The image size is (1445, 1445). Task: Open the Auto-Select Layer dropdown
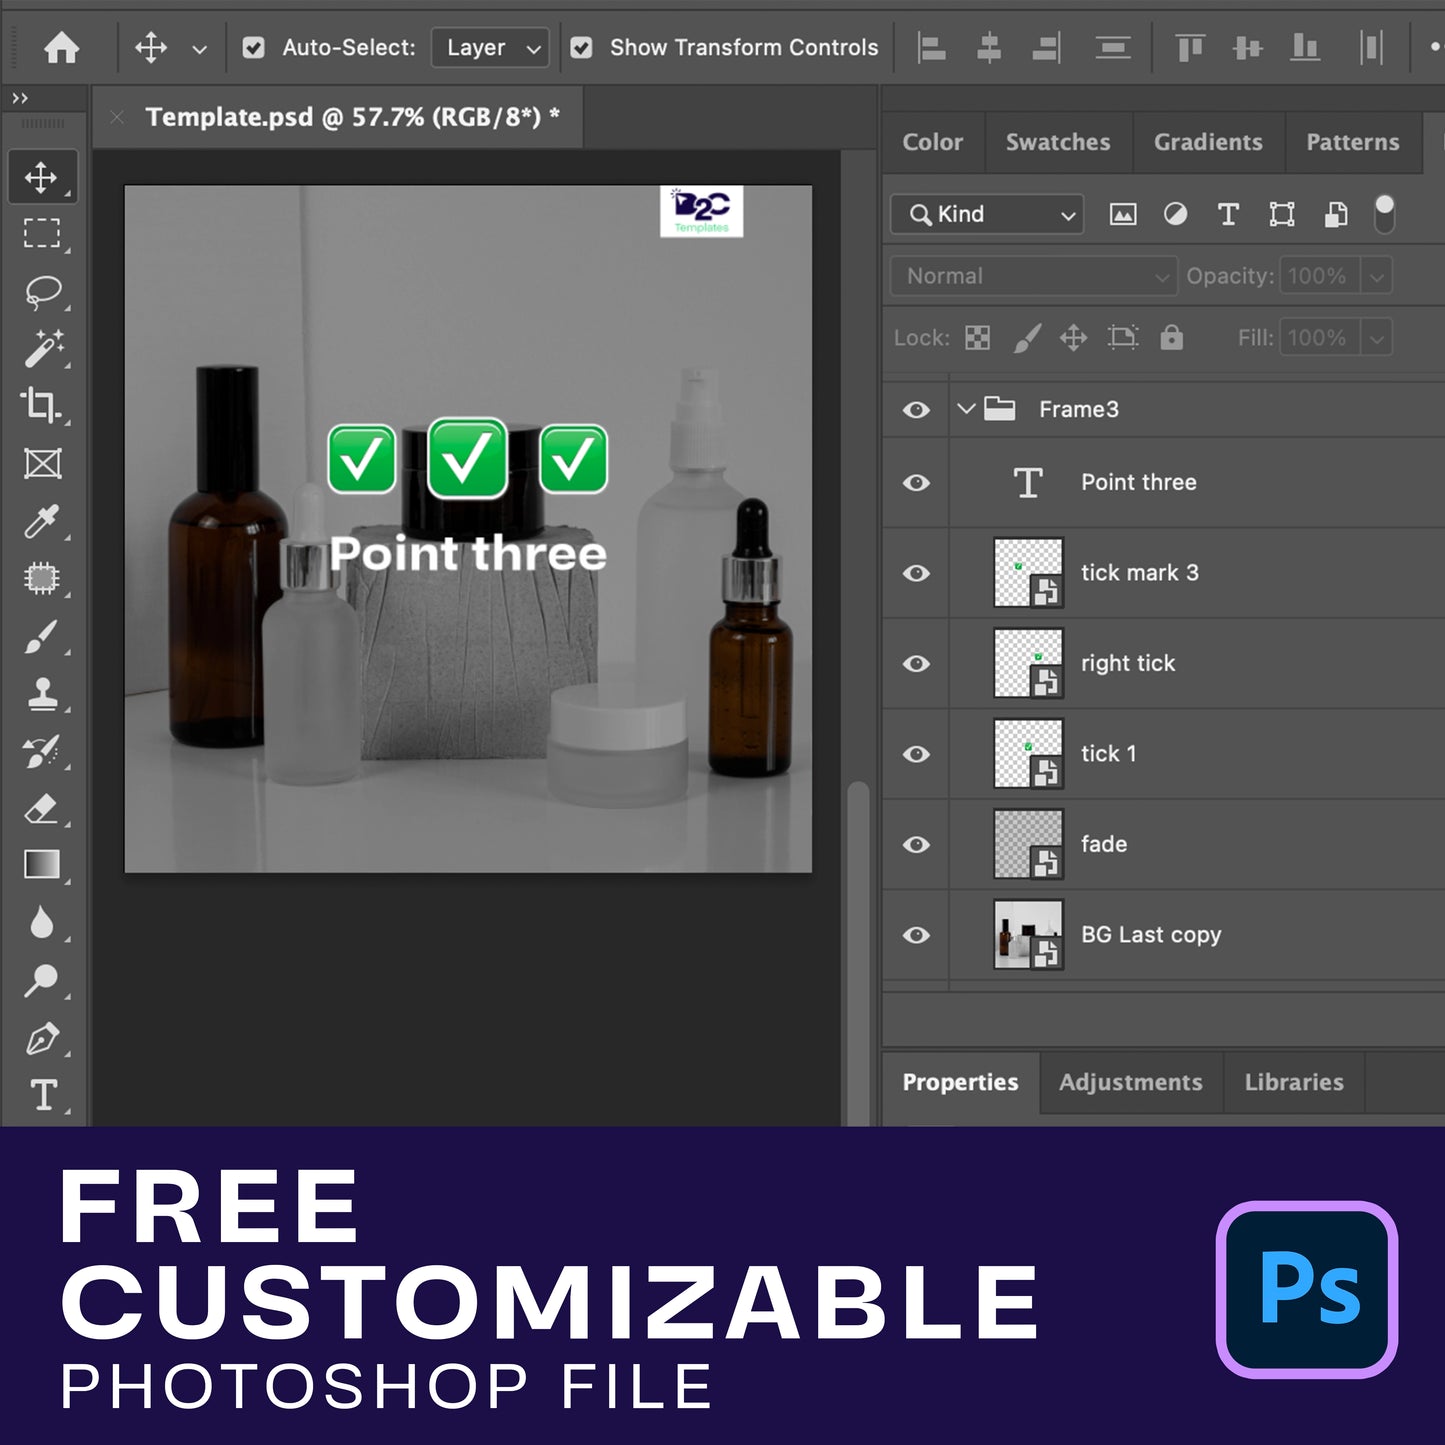pyautogui.click(x=490, y=47)
